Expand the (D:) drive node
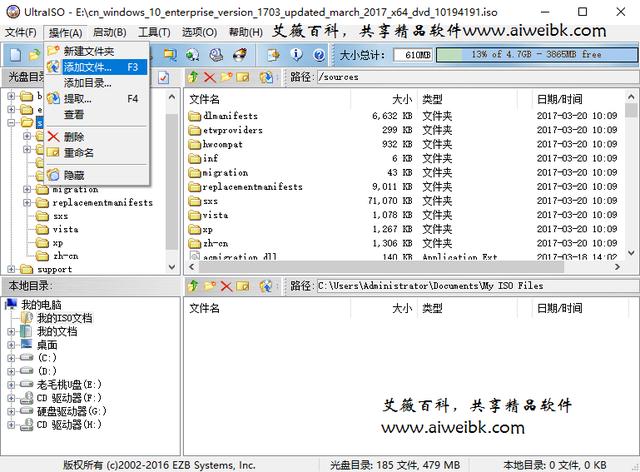The height and width of the screenshot is (472, 640). coord(11,371)
